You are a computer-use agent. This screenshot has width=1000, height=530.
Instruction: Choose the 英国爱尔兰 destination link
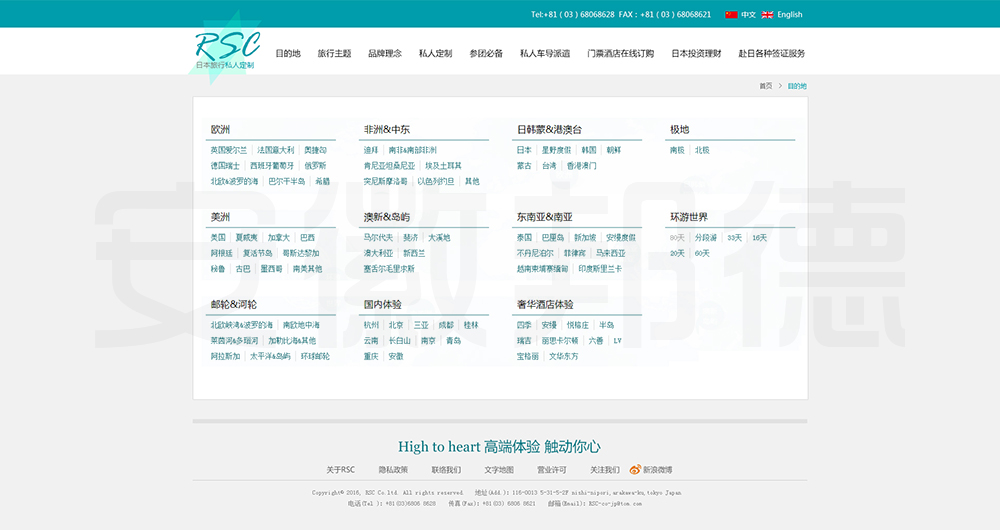(x=228, y=150)
